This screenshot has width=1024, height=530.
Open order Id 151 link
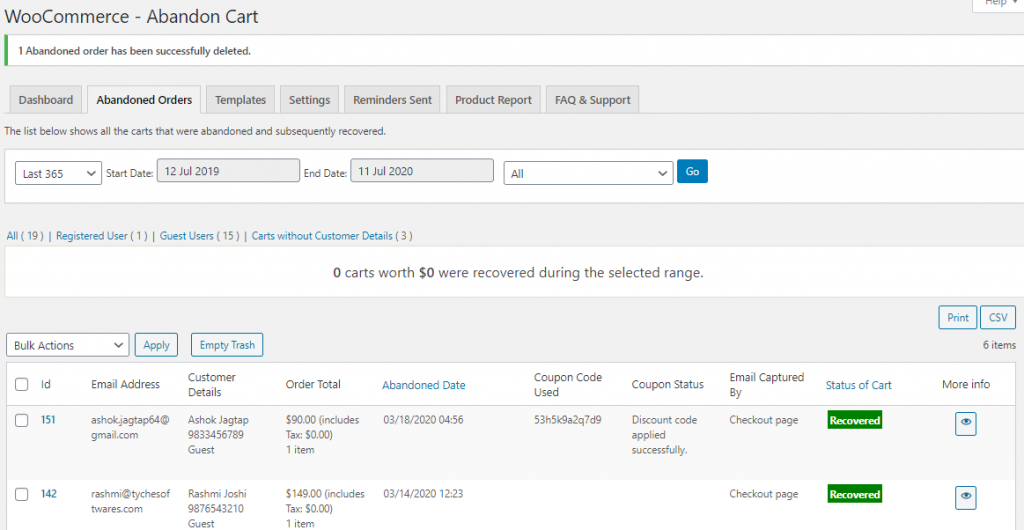pos(48,420)
